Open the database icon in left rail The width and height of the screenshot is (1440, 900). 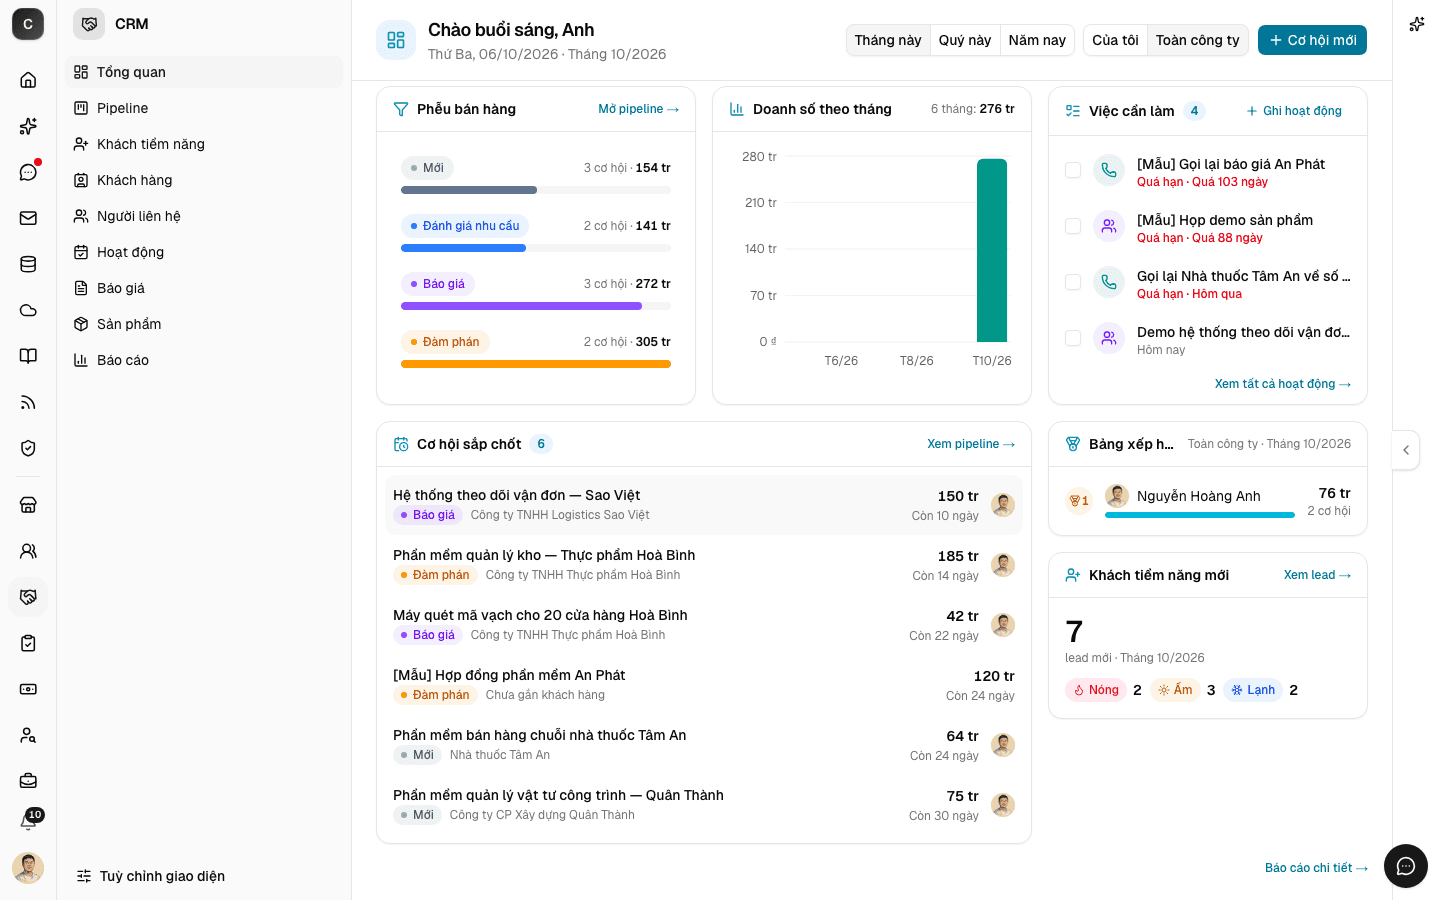(x=28, y=264)
